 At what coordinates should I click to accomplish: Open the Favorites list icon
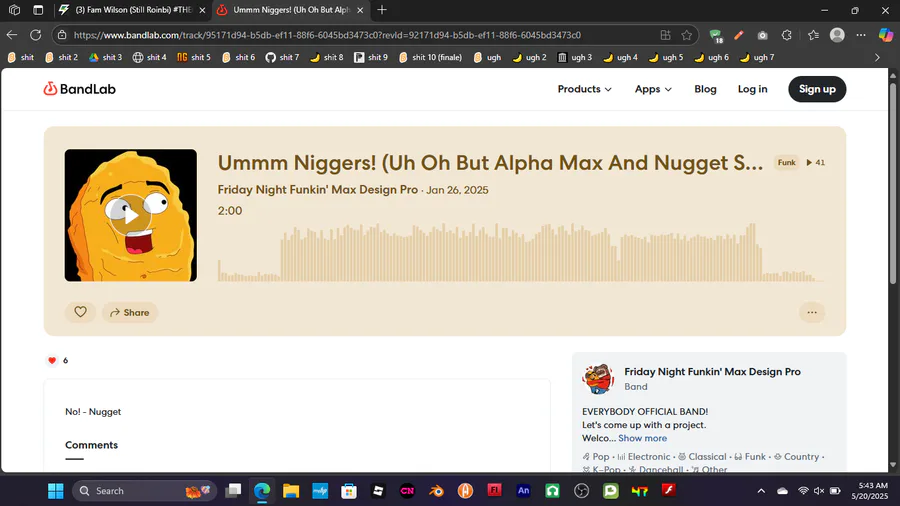(813, 35)
